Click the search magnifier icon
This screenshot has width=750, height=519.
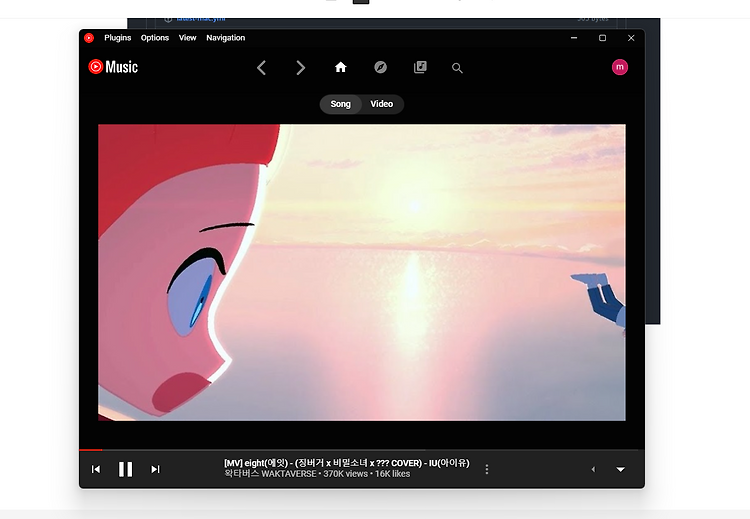click(x=457, y=68)
